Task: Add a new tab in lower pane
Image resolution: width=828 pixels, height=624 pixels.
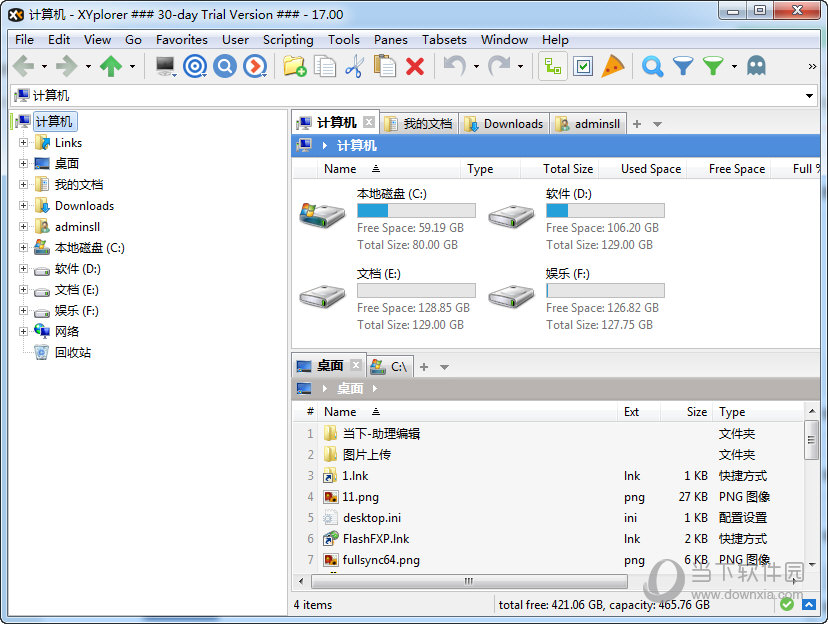Action: tap(424, 366)
